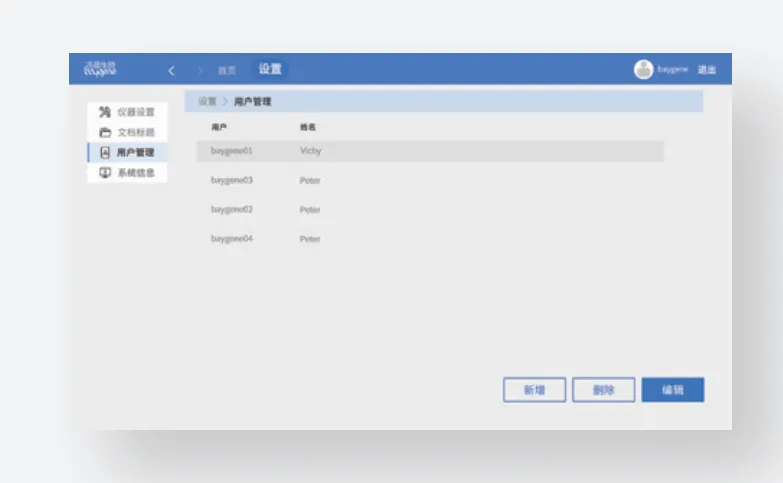Open the 首页 home tab
This screenshot has width=783, height=483.
coord(227,70)
